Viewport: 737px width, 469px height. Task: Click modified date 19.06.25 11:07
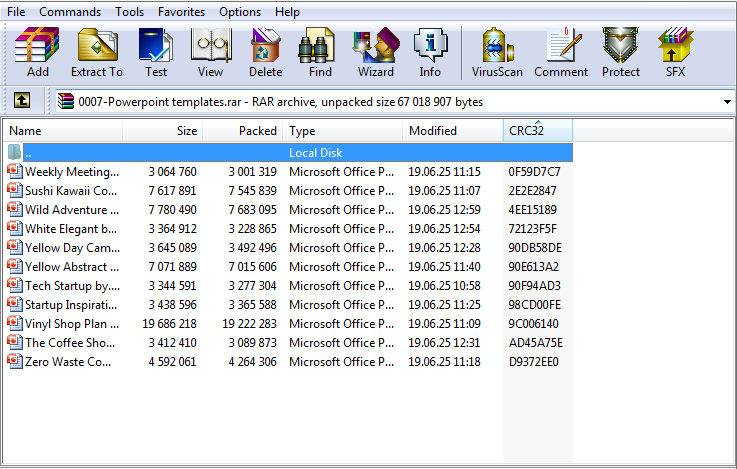coord(444,191)
